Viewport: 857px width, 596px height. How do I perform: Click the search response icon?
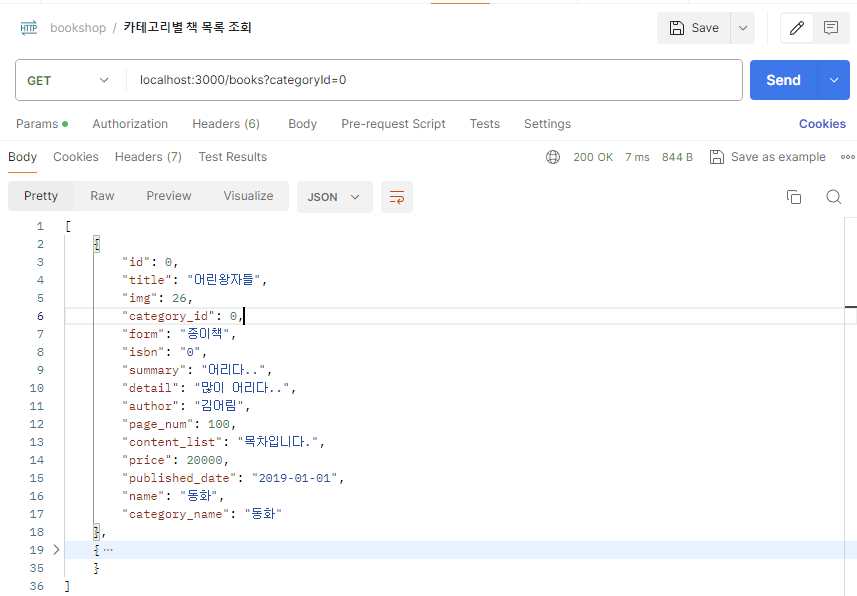click(833, 197)
